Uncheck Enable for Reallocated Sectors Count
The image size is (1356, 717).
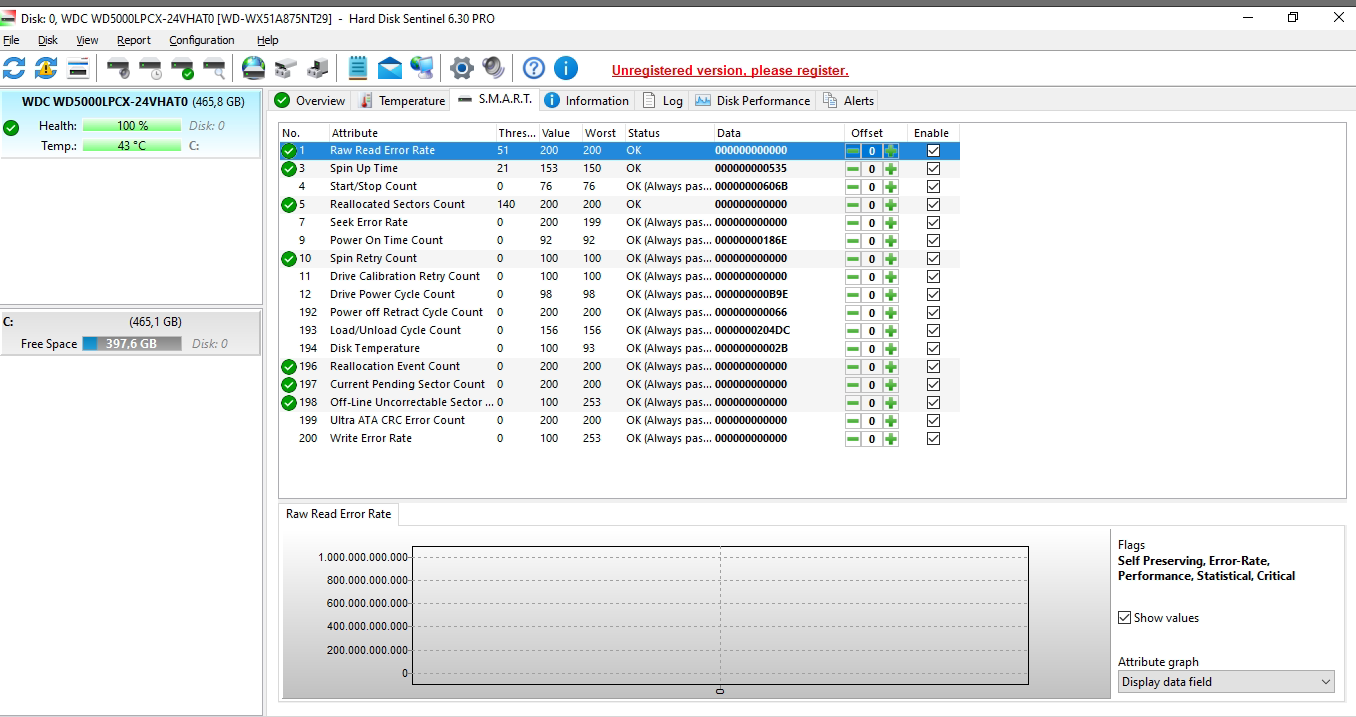point(933,205)
